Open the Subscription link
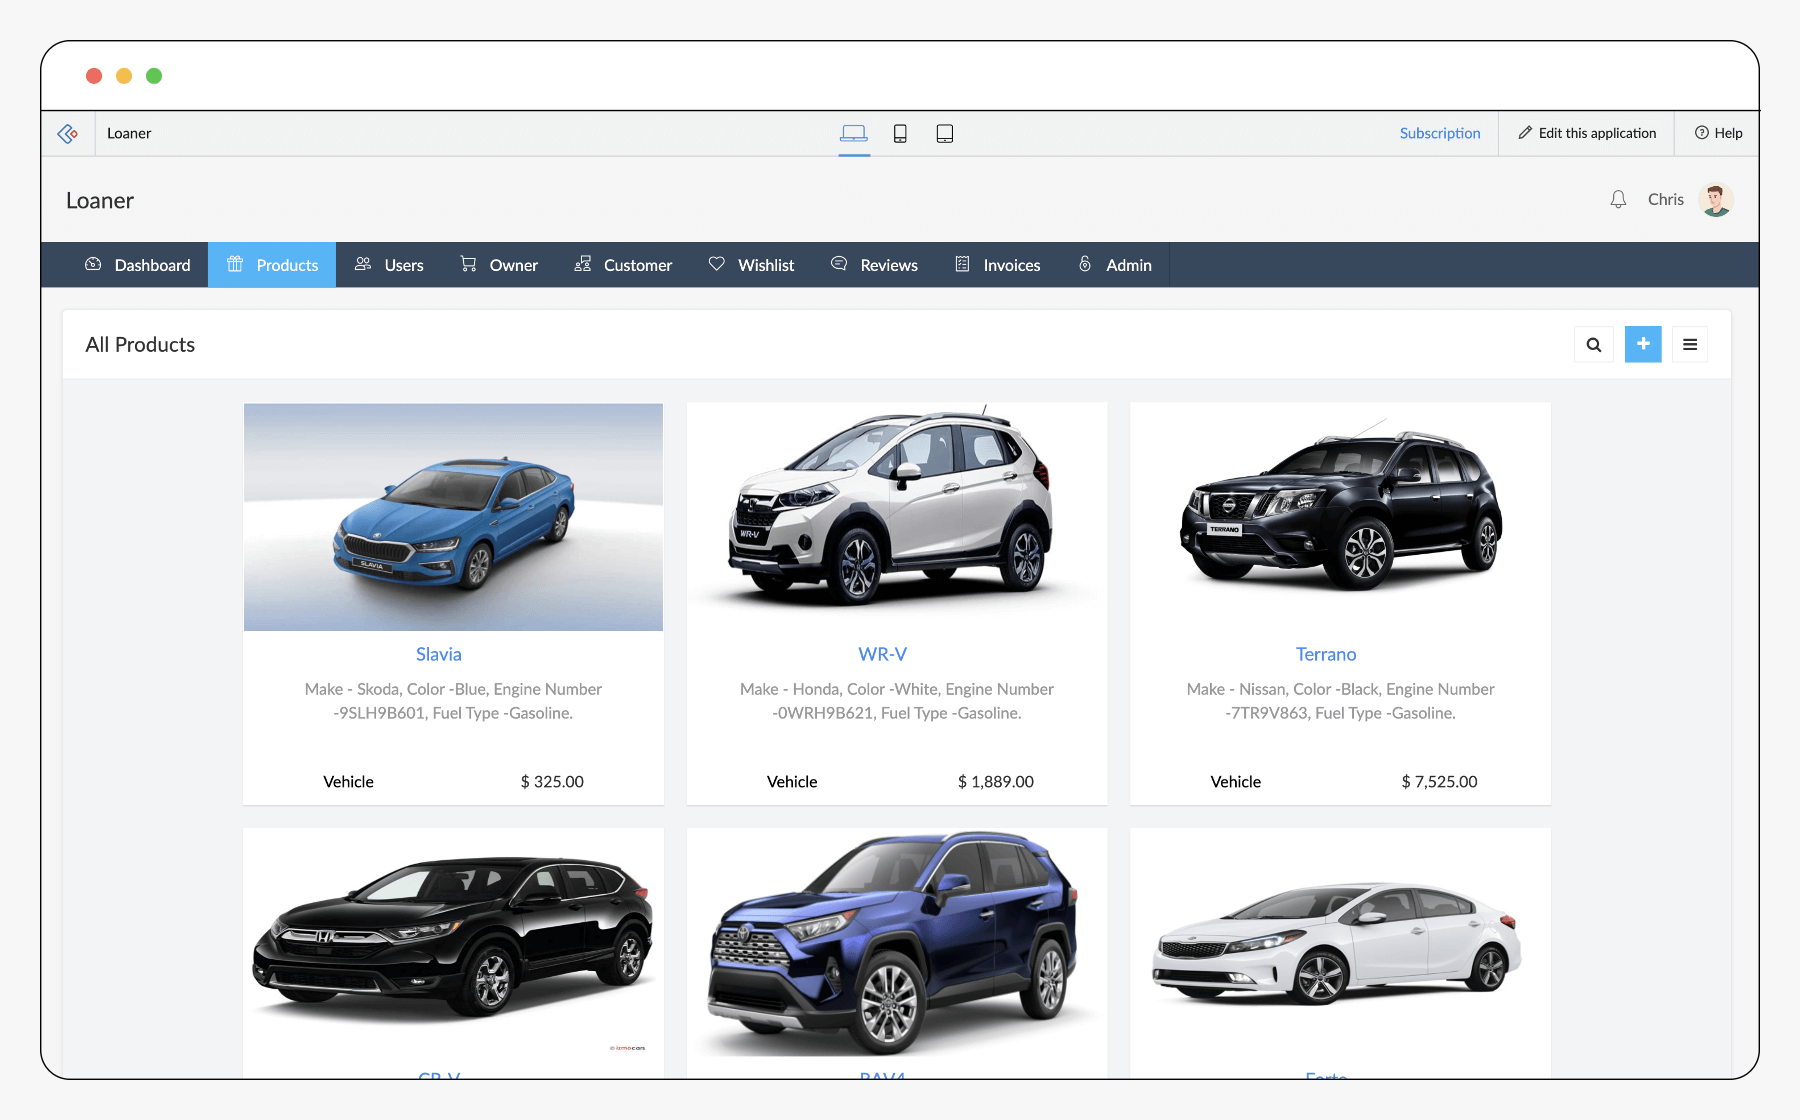Screen dimensions: 1800x1120 coord(1440,133)
